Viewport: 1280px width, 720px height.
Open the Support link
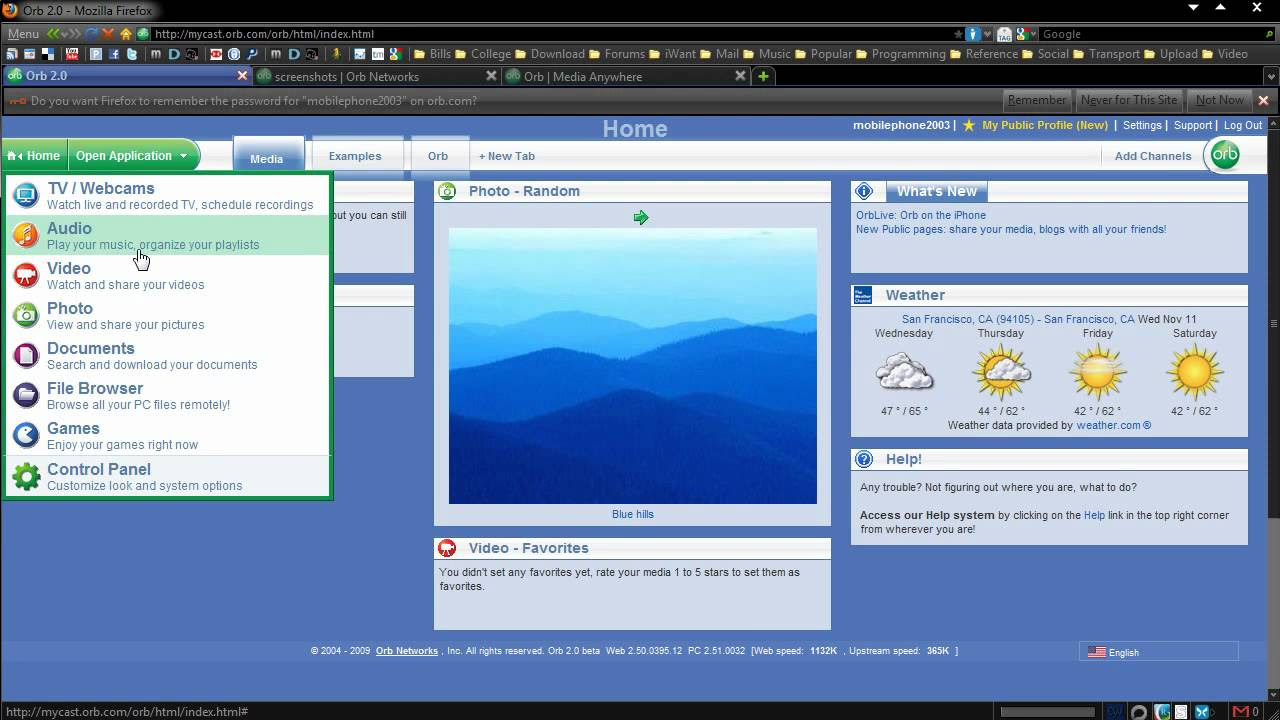click(x=1193, y=125)
